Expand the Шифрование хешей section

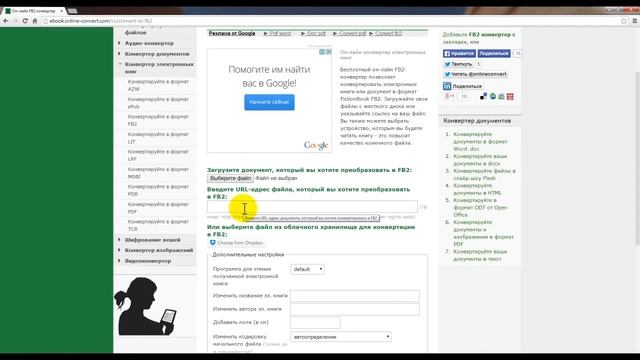[152, 240]
